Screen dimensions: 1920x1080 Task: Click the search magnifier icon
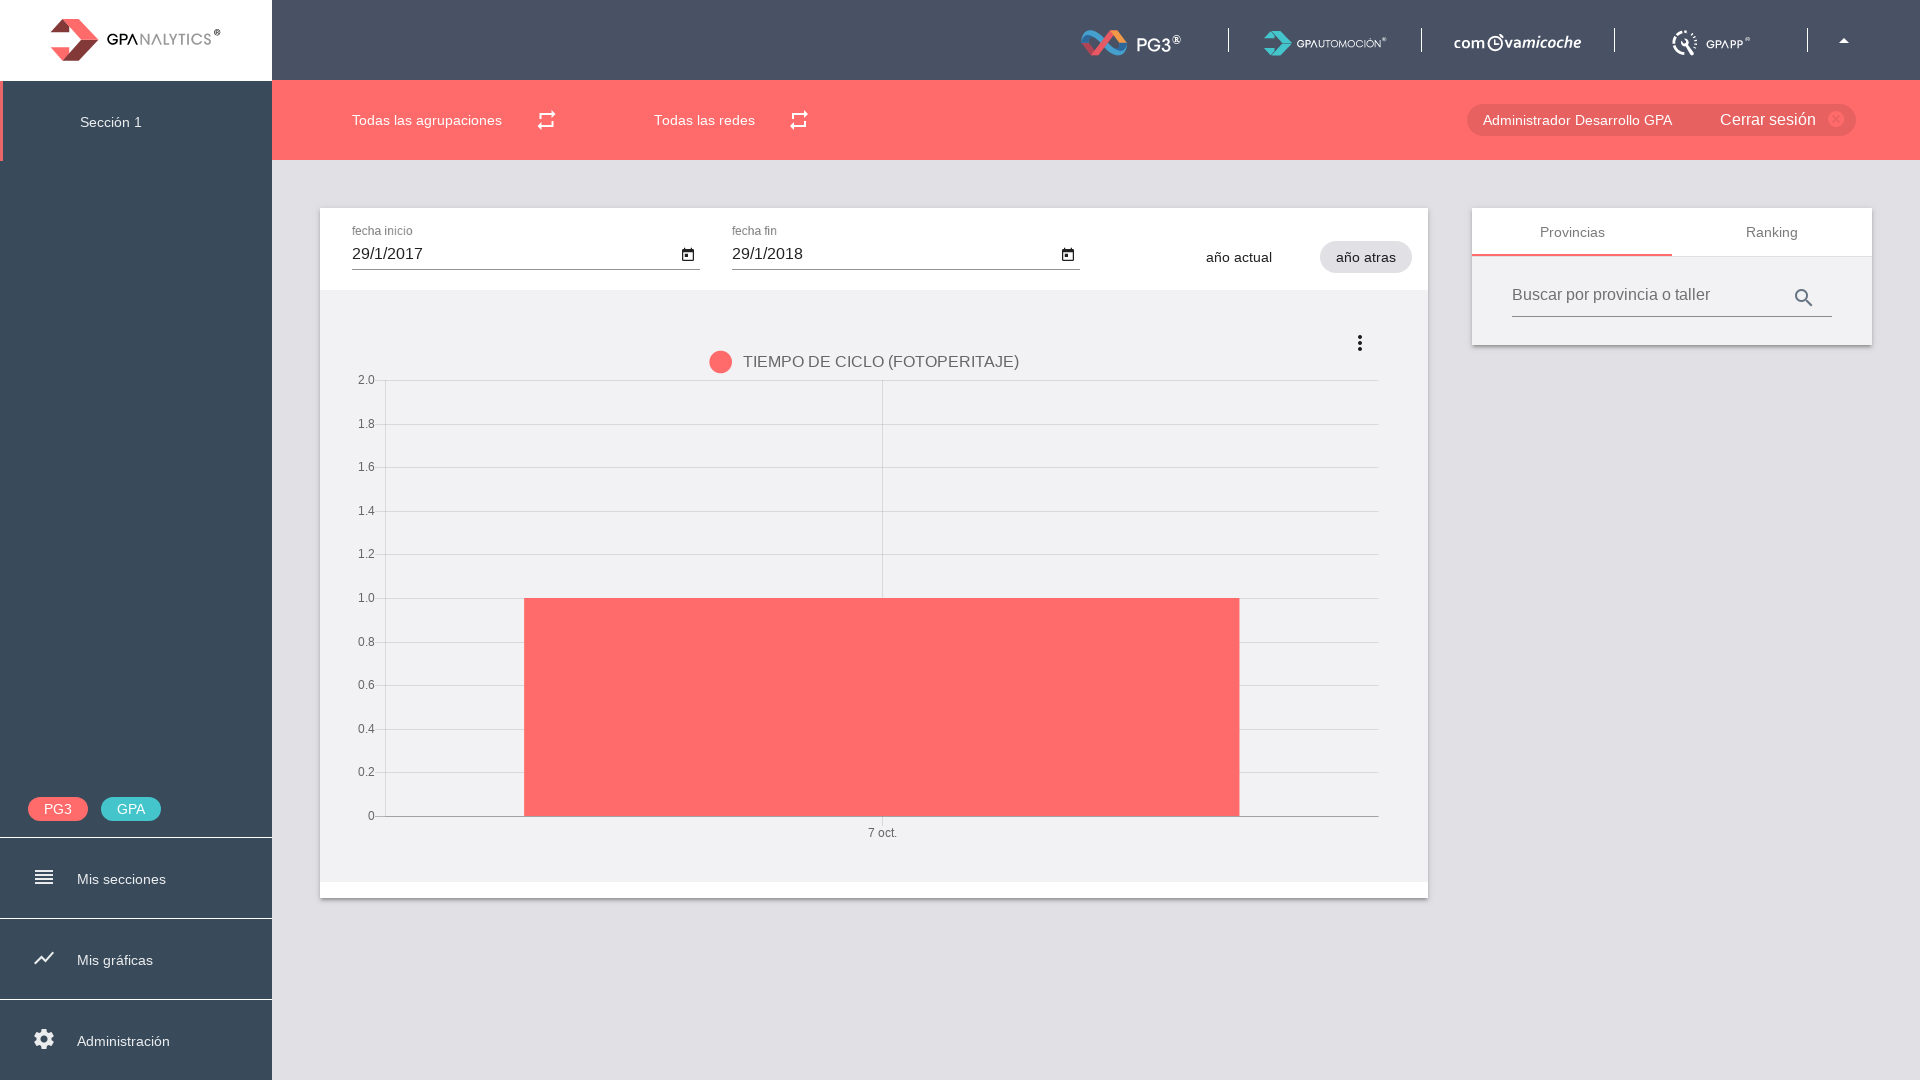point(1803,298)
